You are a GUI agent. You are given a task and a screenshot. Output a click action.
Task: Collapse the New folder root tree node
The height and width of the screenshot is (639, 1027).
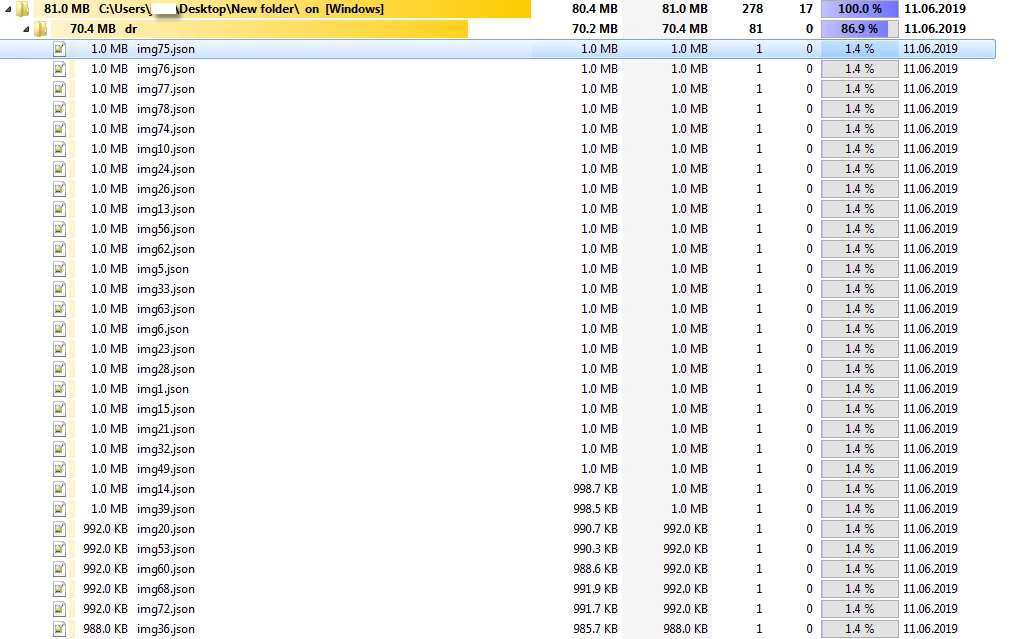pyautogui.click(x=8, y=9)
